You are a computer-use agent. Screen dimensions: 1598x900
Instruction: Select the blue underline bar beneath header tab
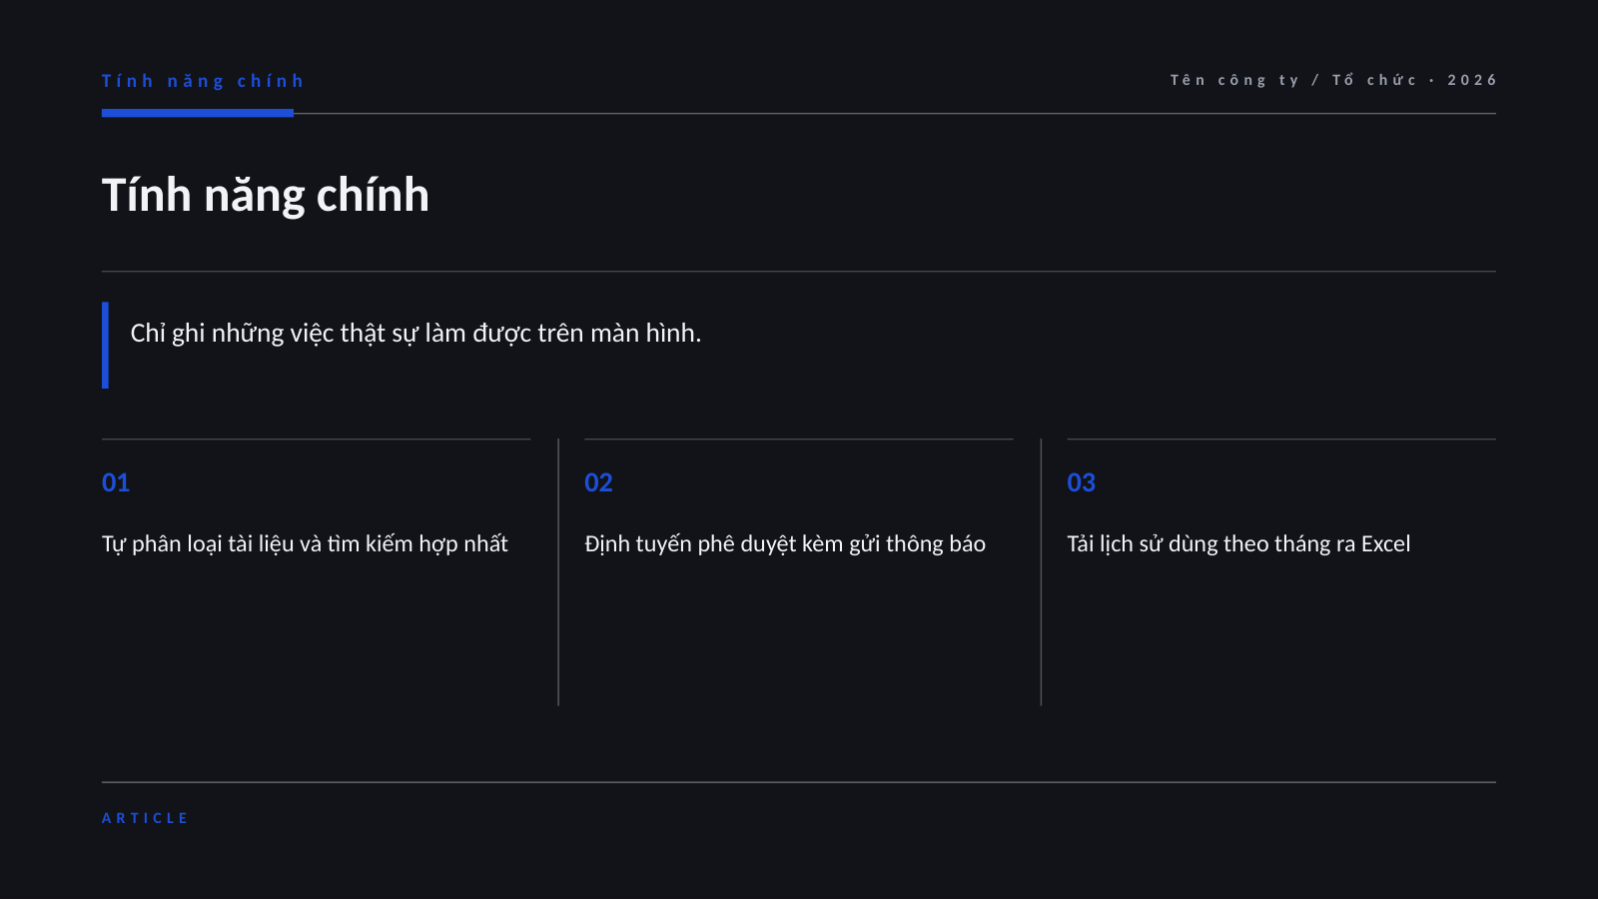pyautogui.click(x=198, y=113)
